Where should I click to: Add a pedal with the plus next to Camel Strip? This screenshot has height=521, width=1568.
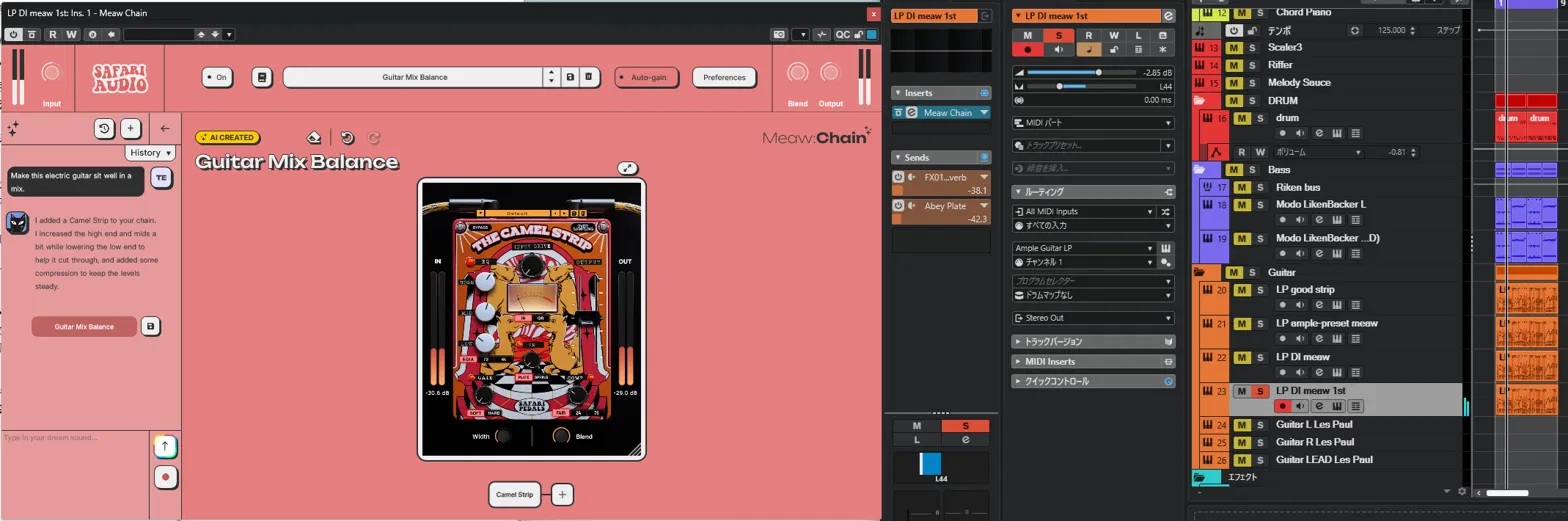click(x=562, y=494)
